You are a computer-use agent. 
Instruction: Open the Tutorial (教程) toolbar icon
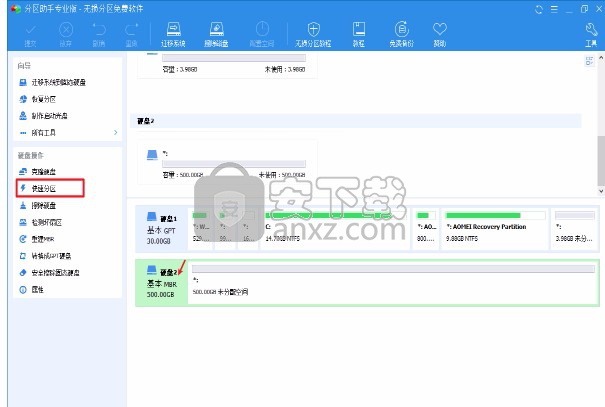[x=358, y=34]
